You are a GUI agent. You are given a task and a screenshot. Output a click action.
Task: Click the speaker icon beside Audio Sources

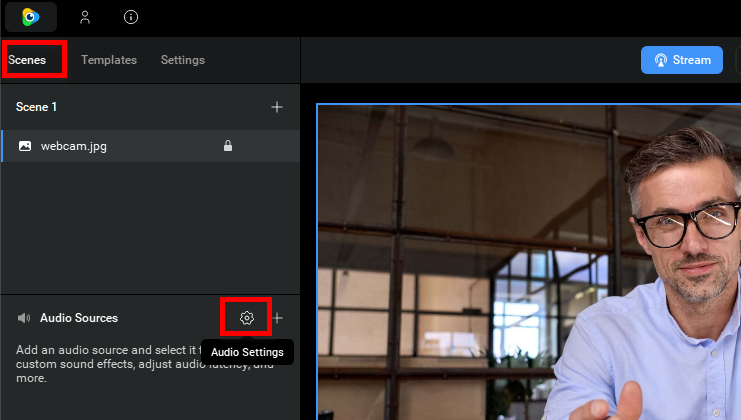pos(24,318)
